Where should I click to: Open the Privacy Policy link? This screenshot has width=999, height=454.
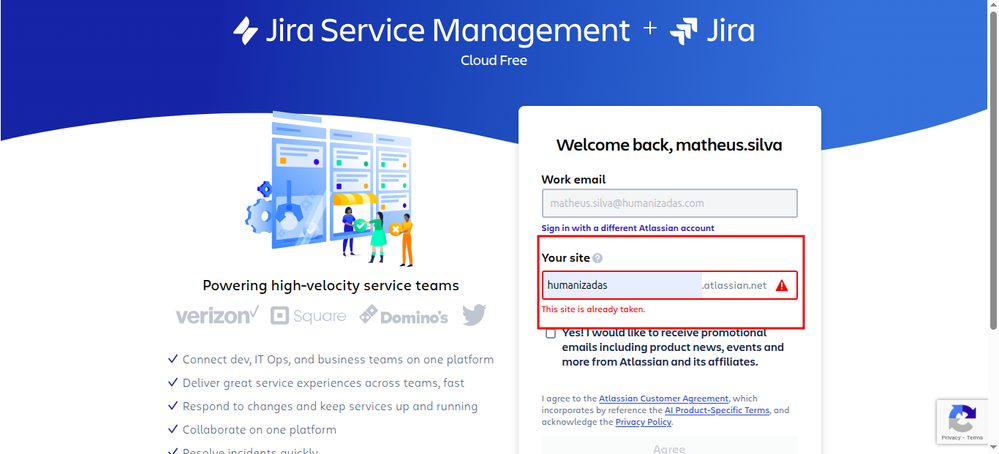[x=643, y=422]
